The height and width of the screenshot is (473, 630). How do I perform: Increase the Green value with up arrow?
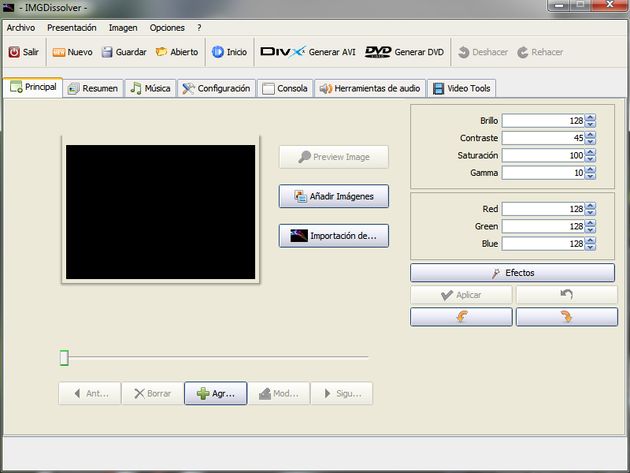click(590, 223)
